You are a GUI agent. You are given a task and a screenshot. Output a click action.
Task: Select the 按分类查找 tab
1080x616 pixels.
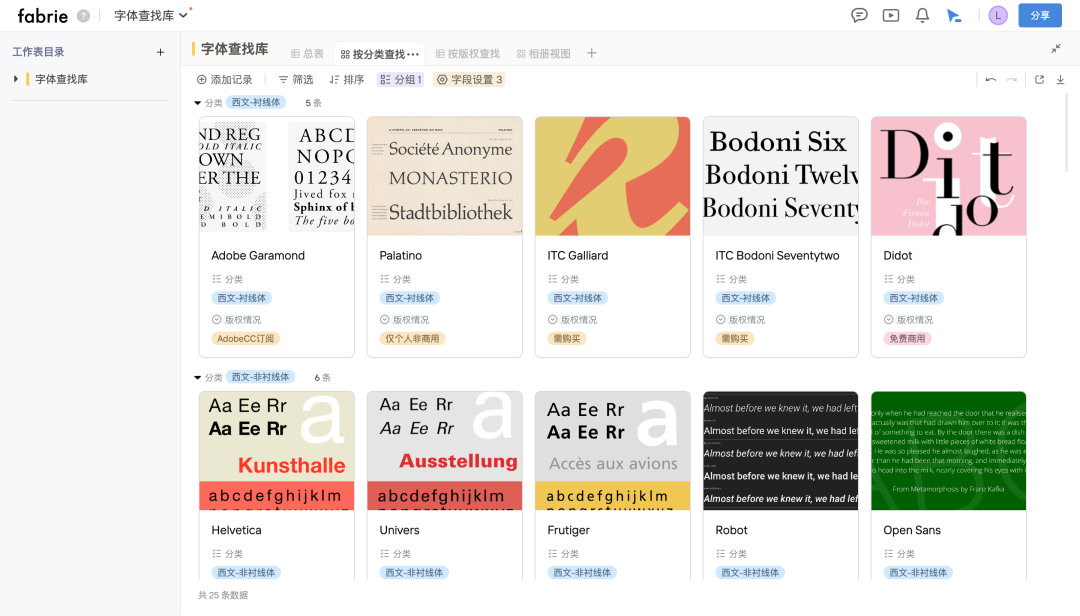click(x=380, y=54)
